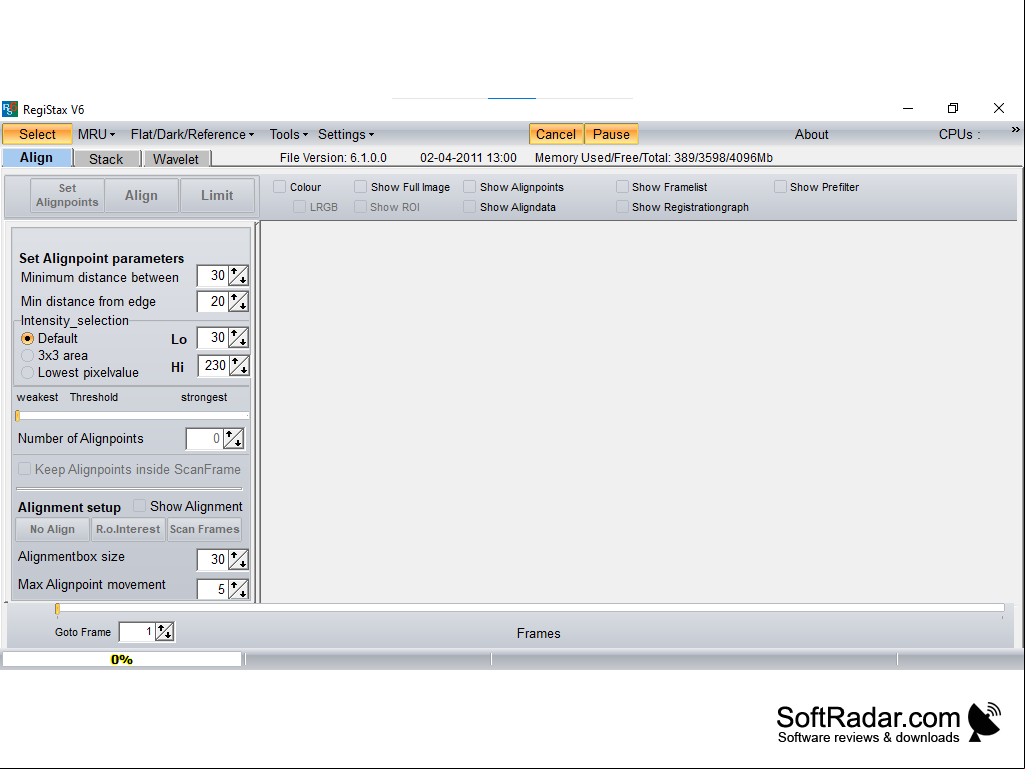The width and height of the screenshot is (1025, 769).
Task: Enable Show Full Image checkbox
Action: (360, 187)
